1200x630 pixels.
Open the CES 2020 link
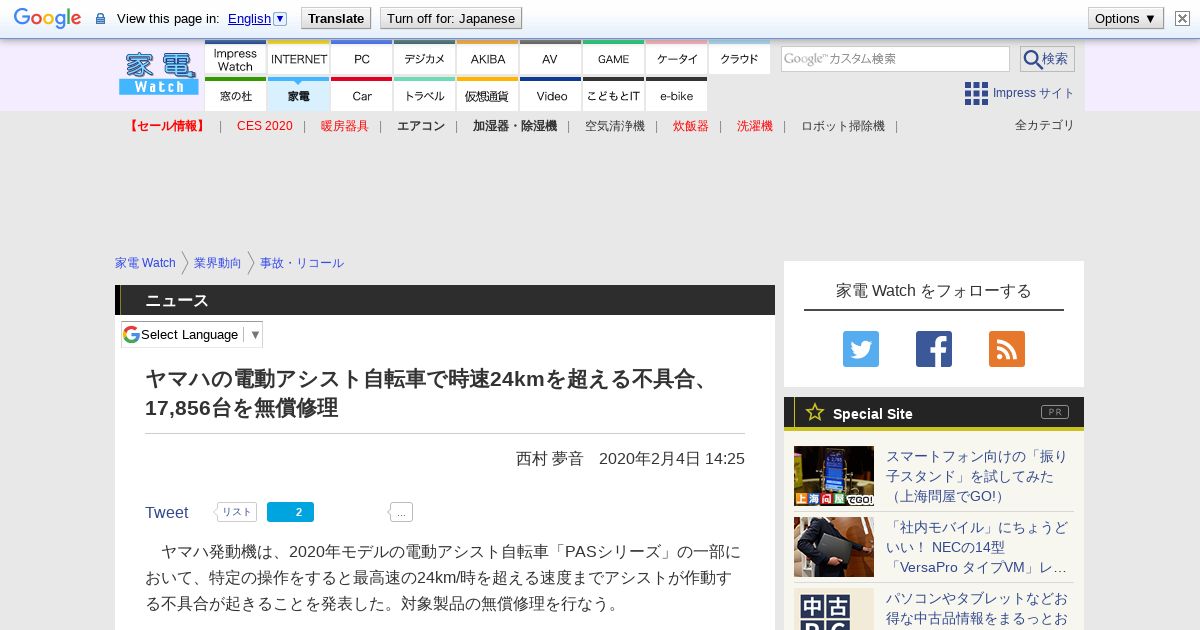click(x=265, y=126)
